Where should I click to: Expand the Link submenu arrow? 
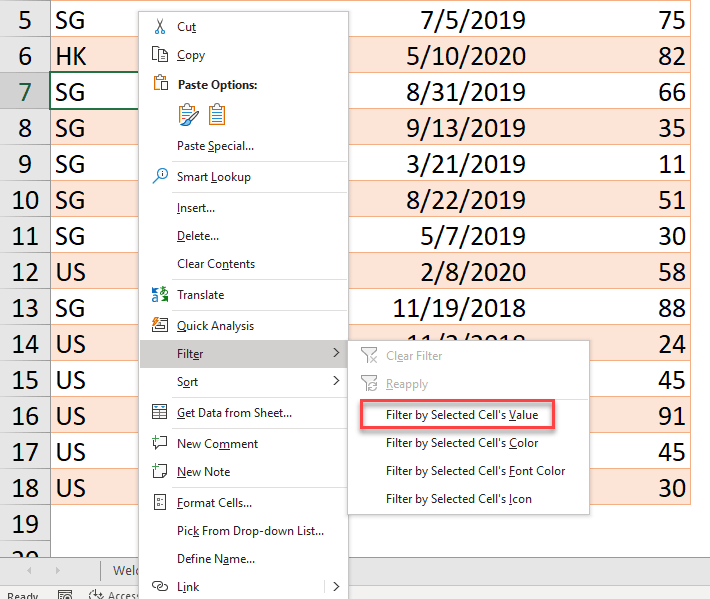pos(335,587)
